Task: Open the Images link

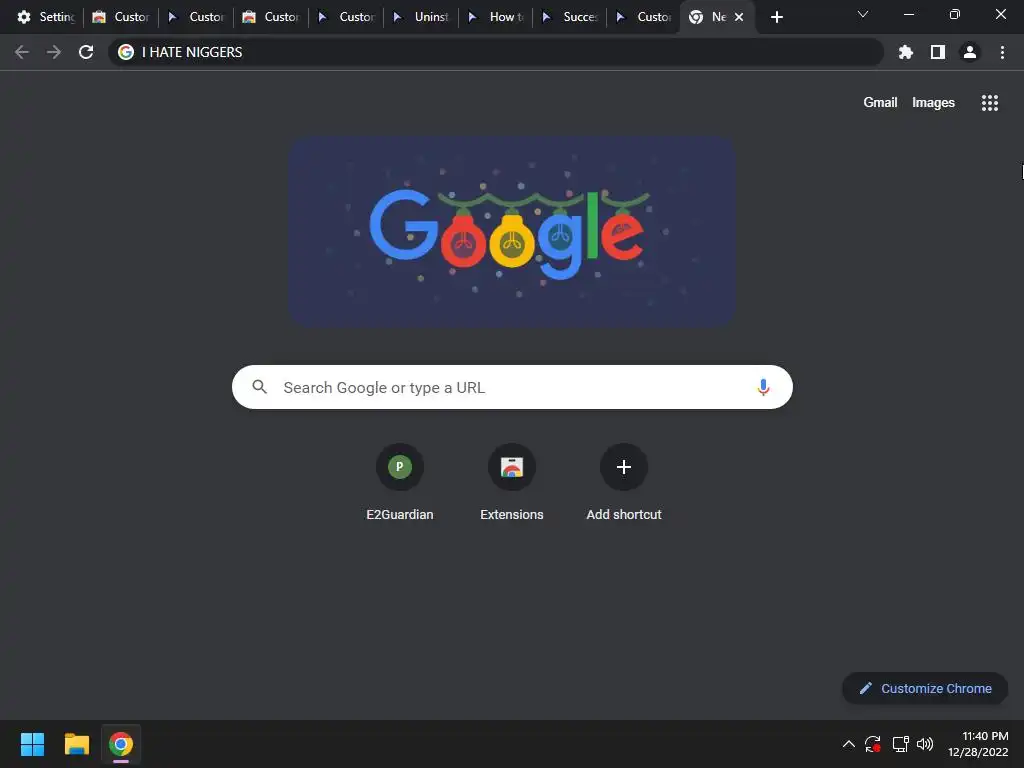Action: coord(933,103)
